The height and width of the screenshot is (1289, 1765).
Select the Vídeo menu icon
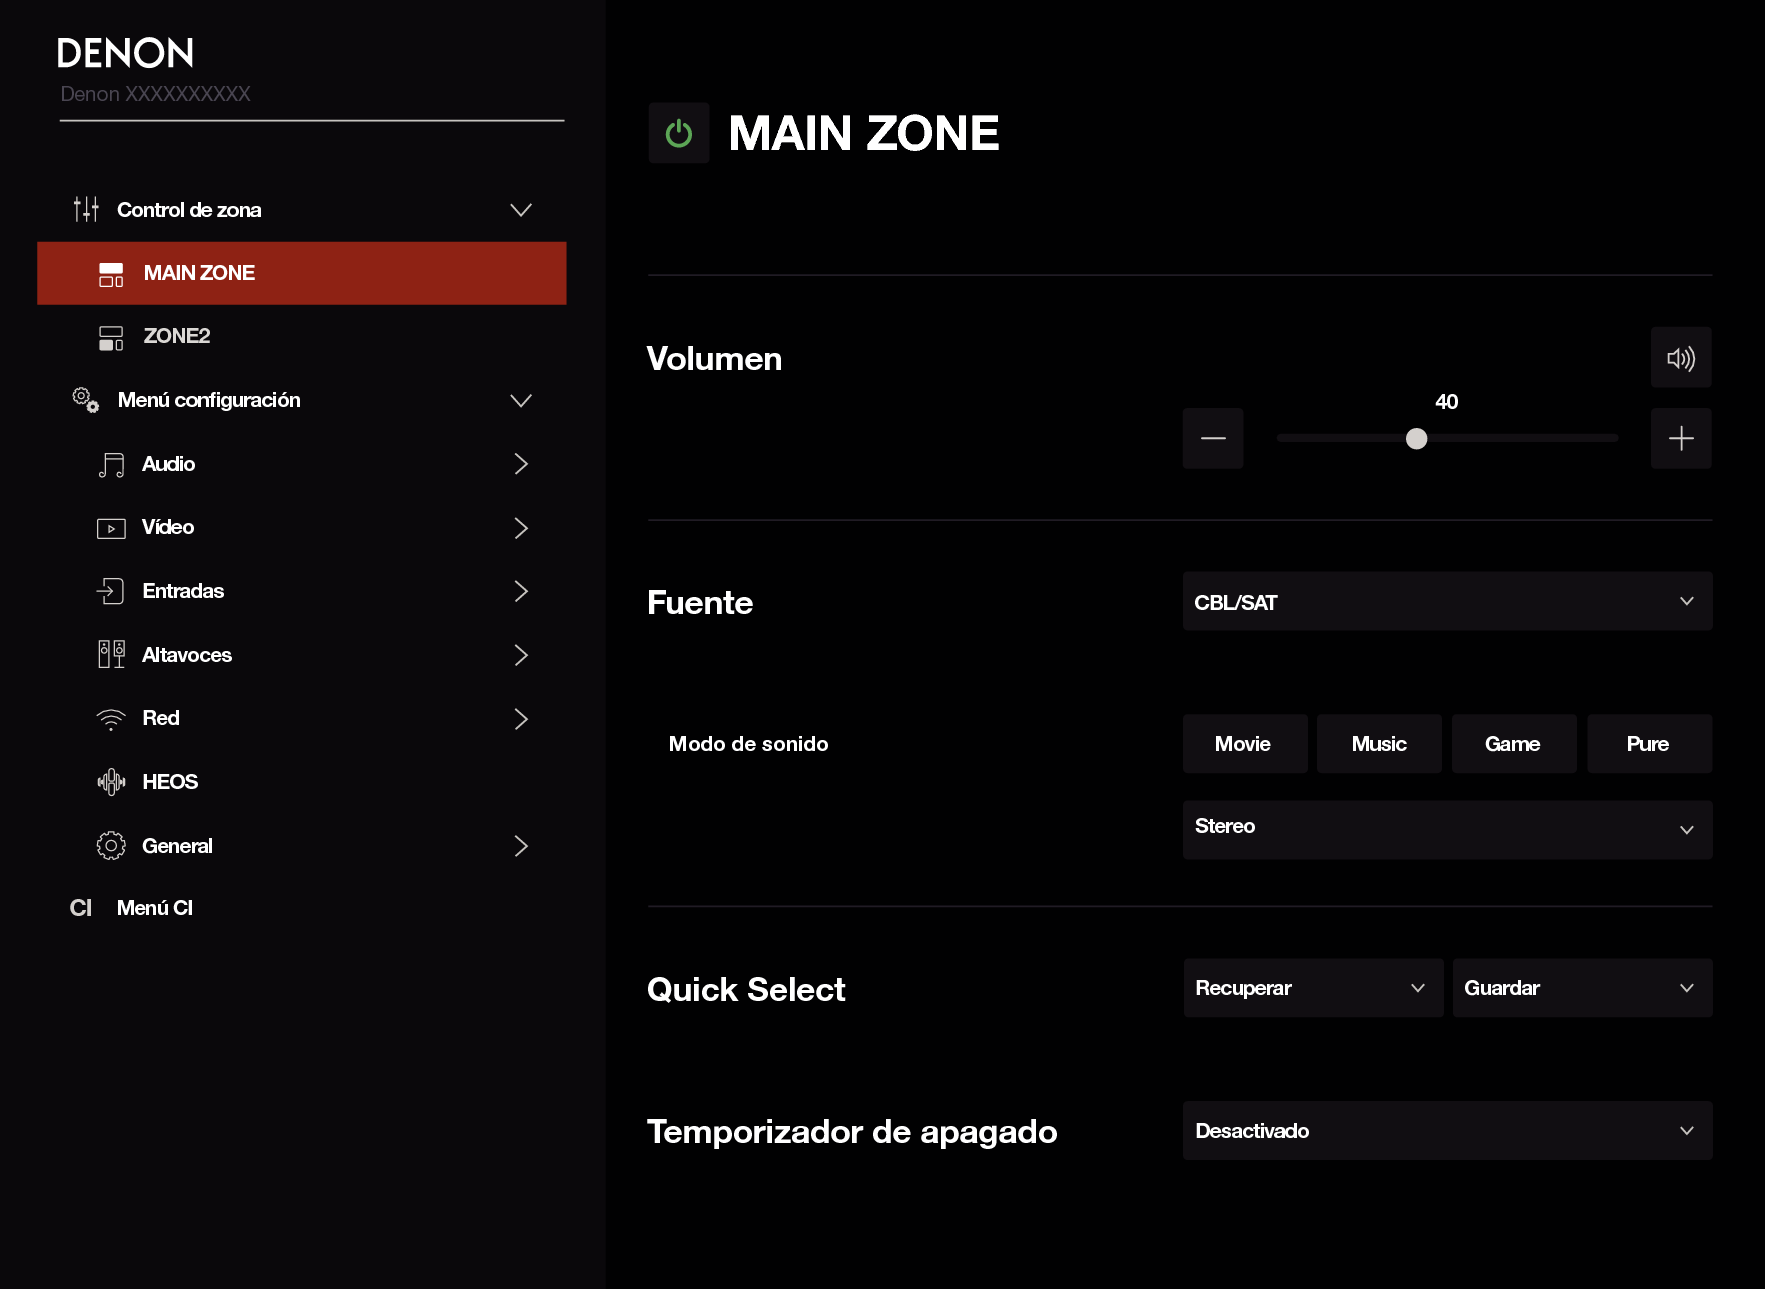[110, 527]
